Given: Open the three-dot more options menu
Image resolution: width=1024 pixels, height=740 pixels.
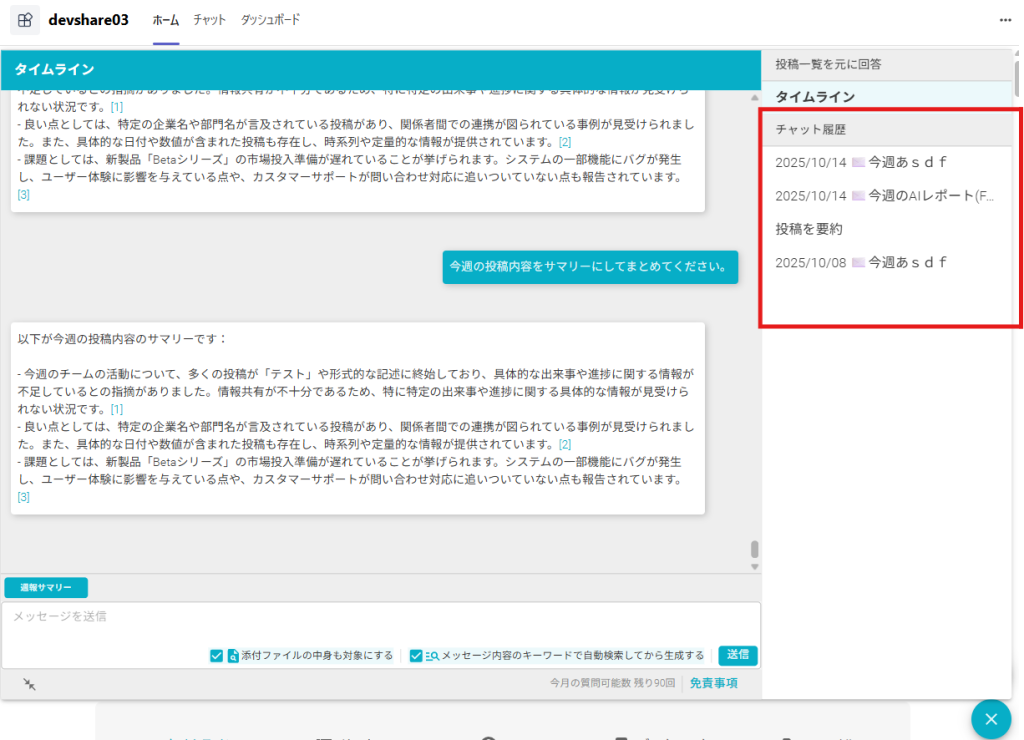Looking at the screenshot, I should pos(1005,20).
